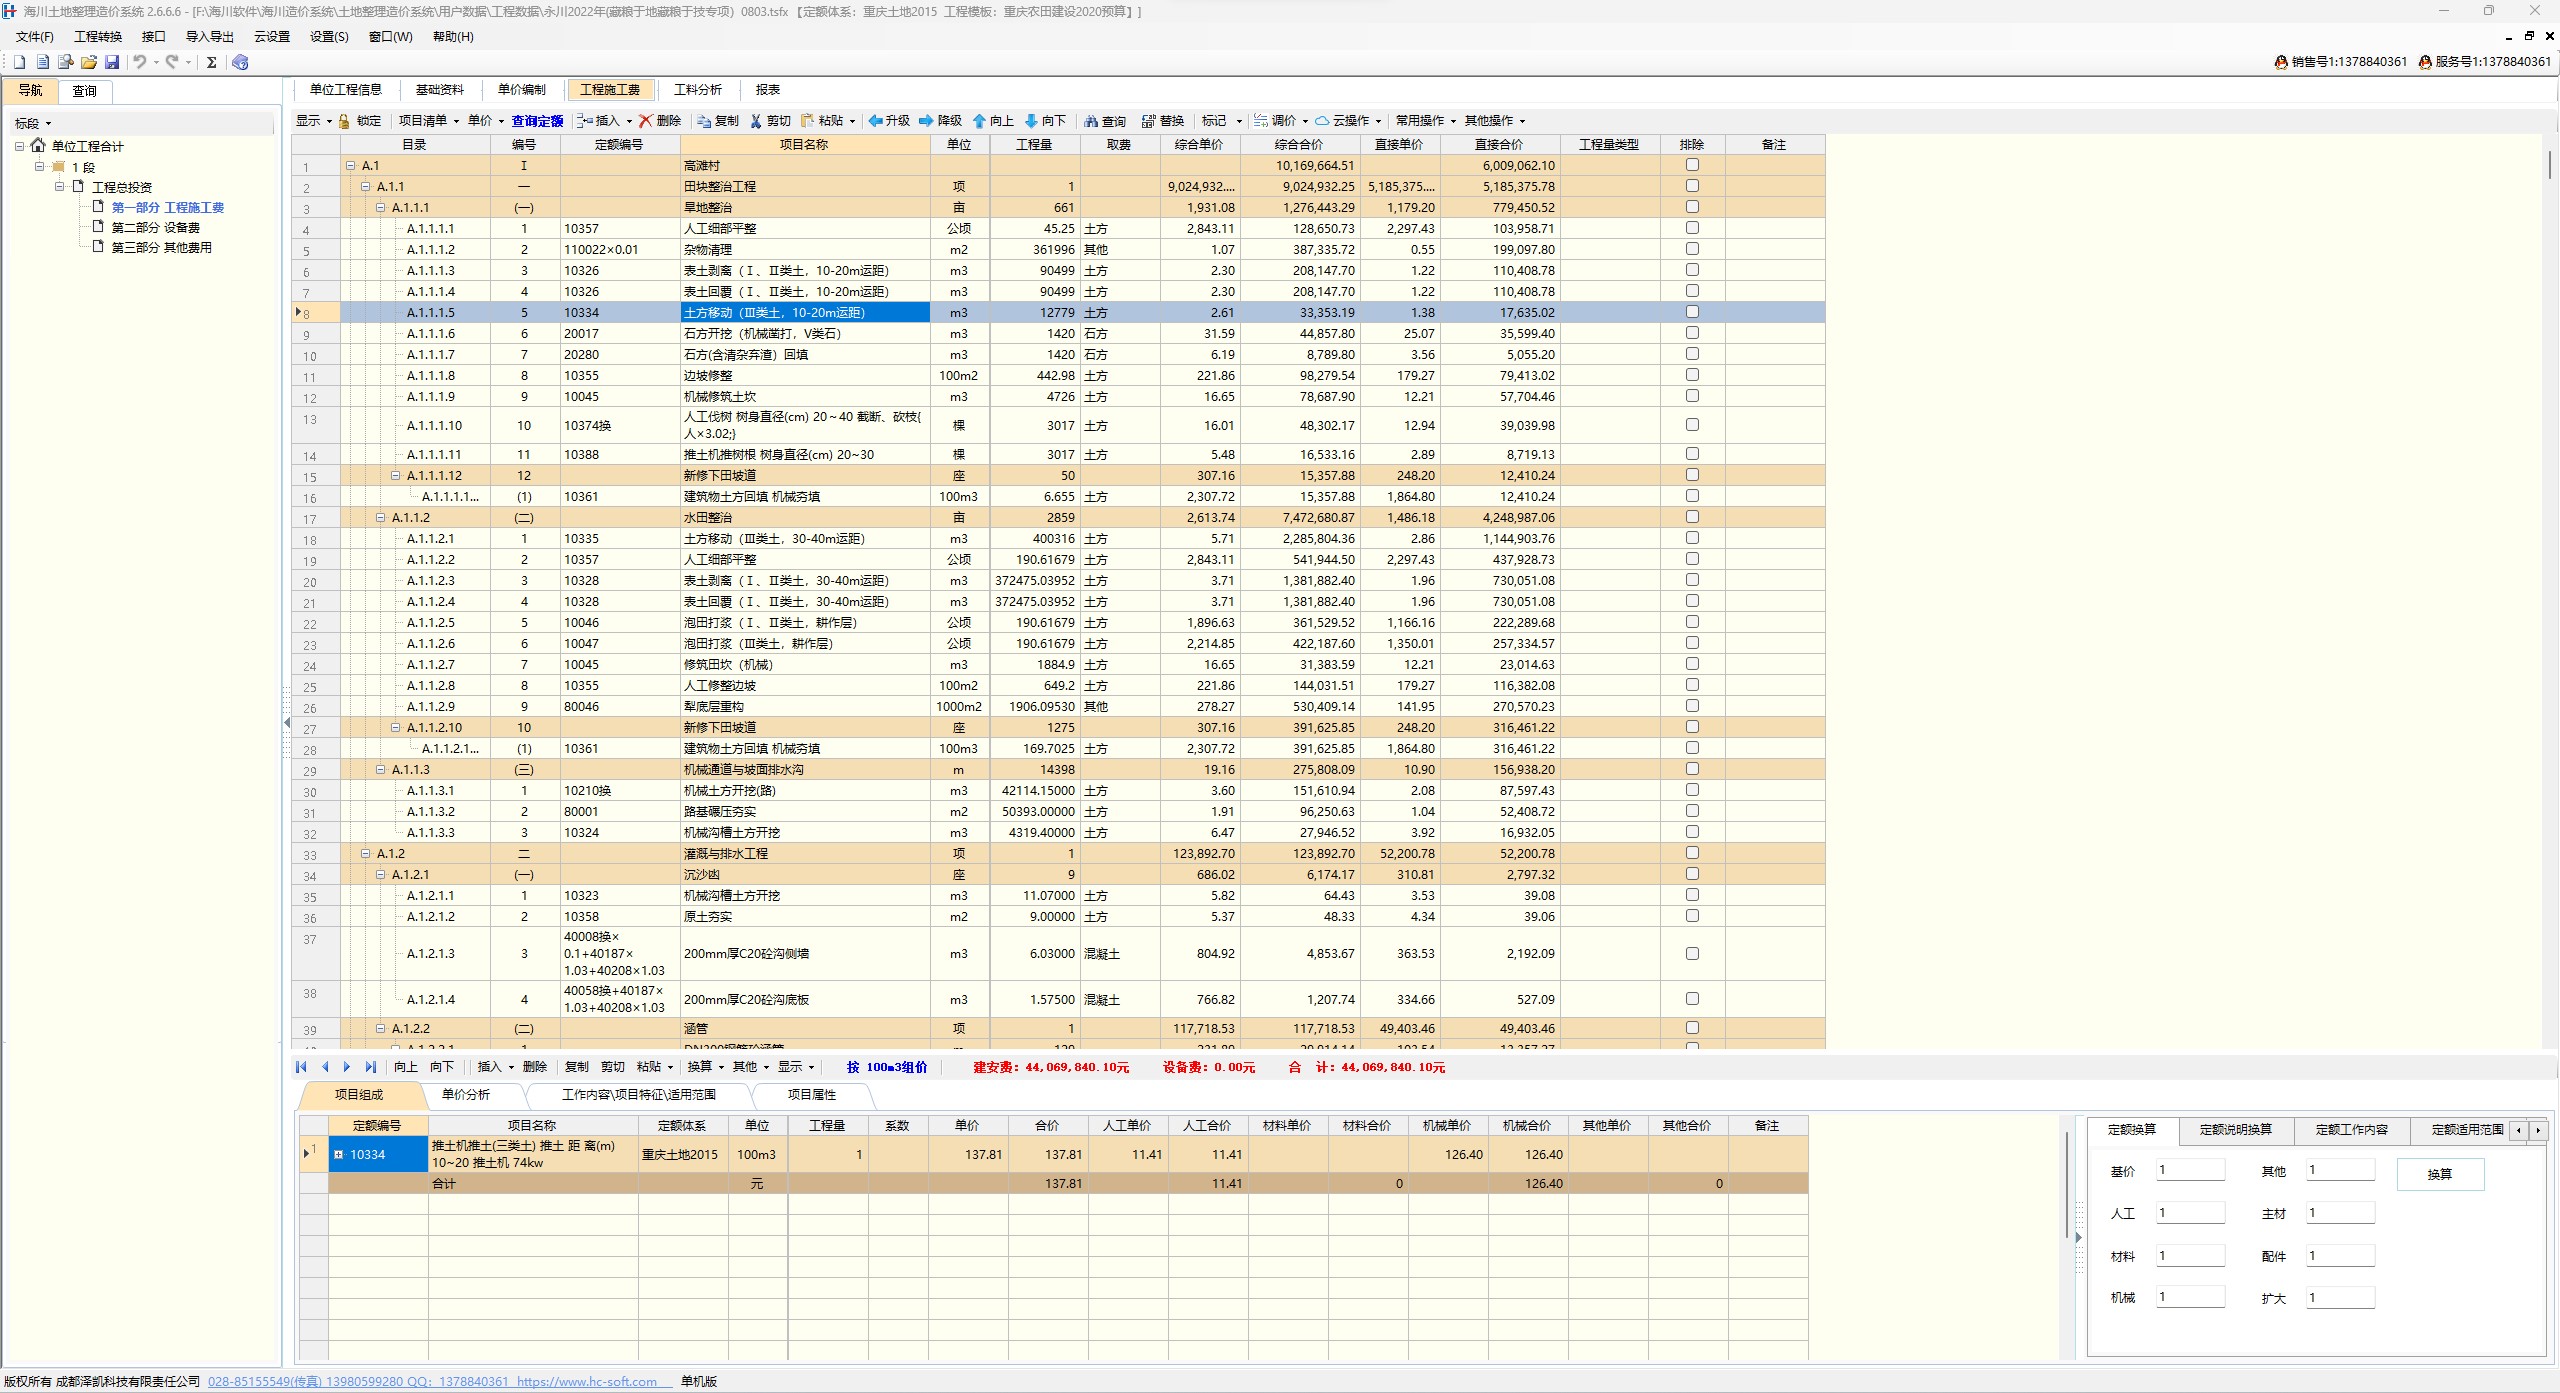
Task: Open the 标段 dropdown in the navigation pane
Action: pyautogui.click(x=32, y=124)
